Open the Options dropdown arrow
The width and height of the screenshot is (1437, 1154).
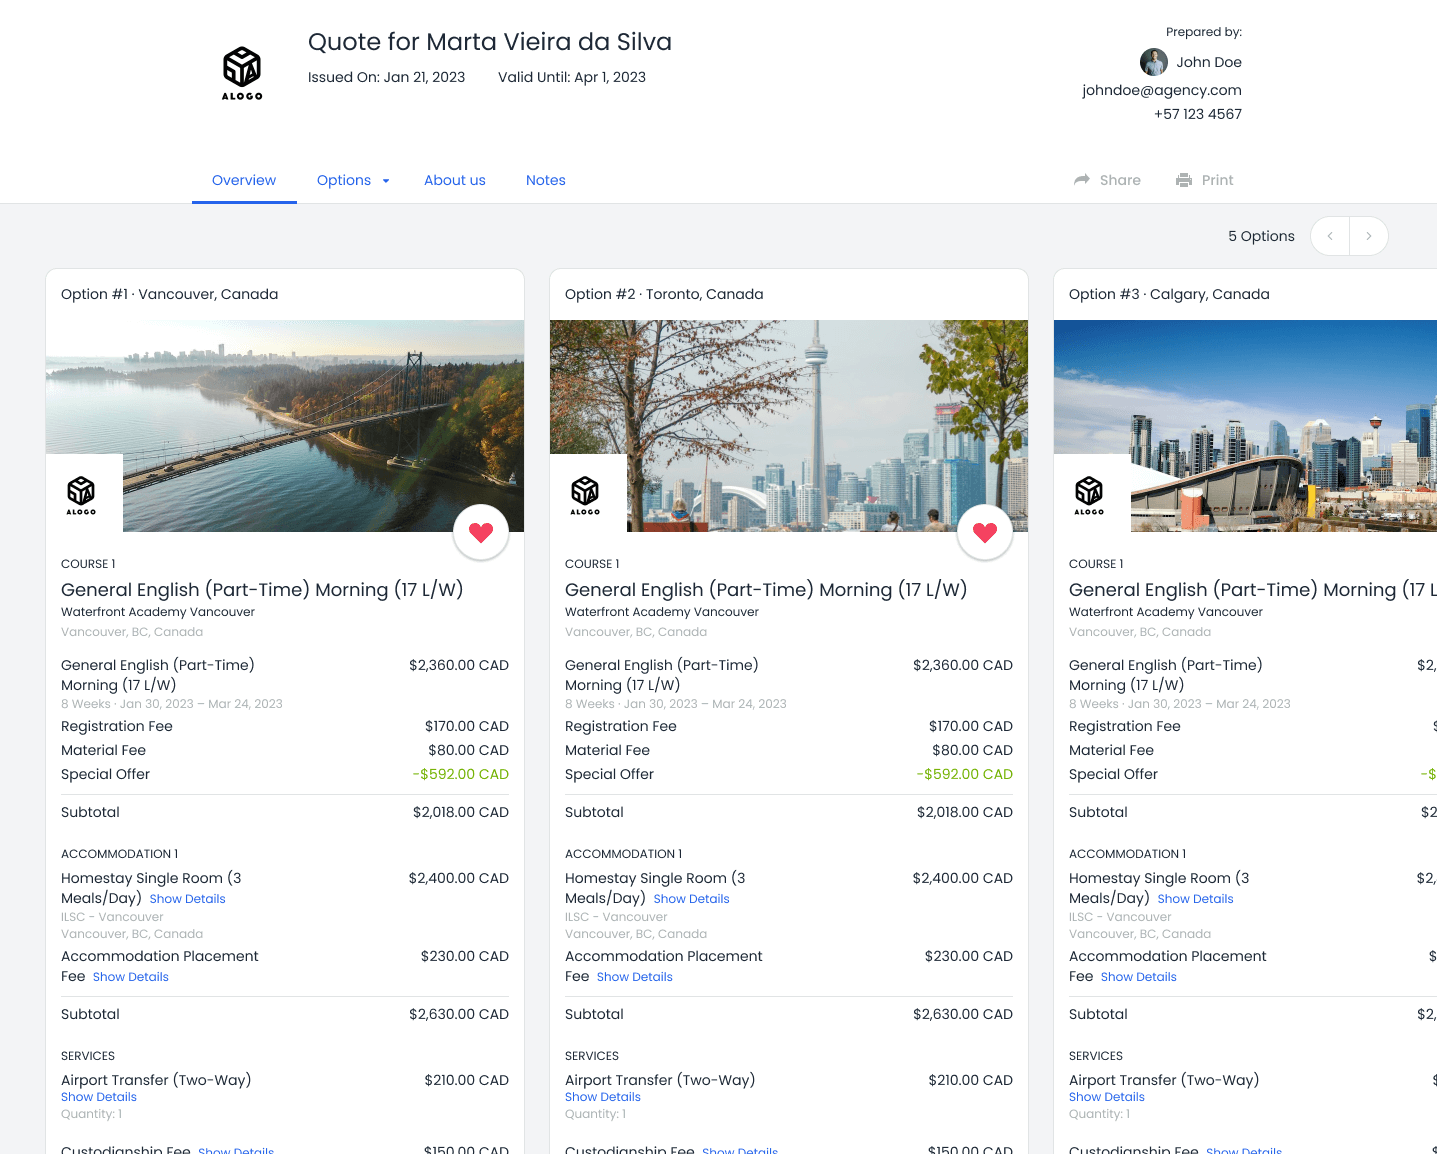pos(386,181)
